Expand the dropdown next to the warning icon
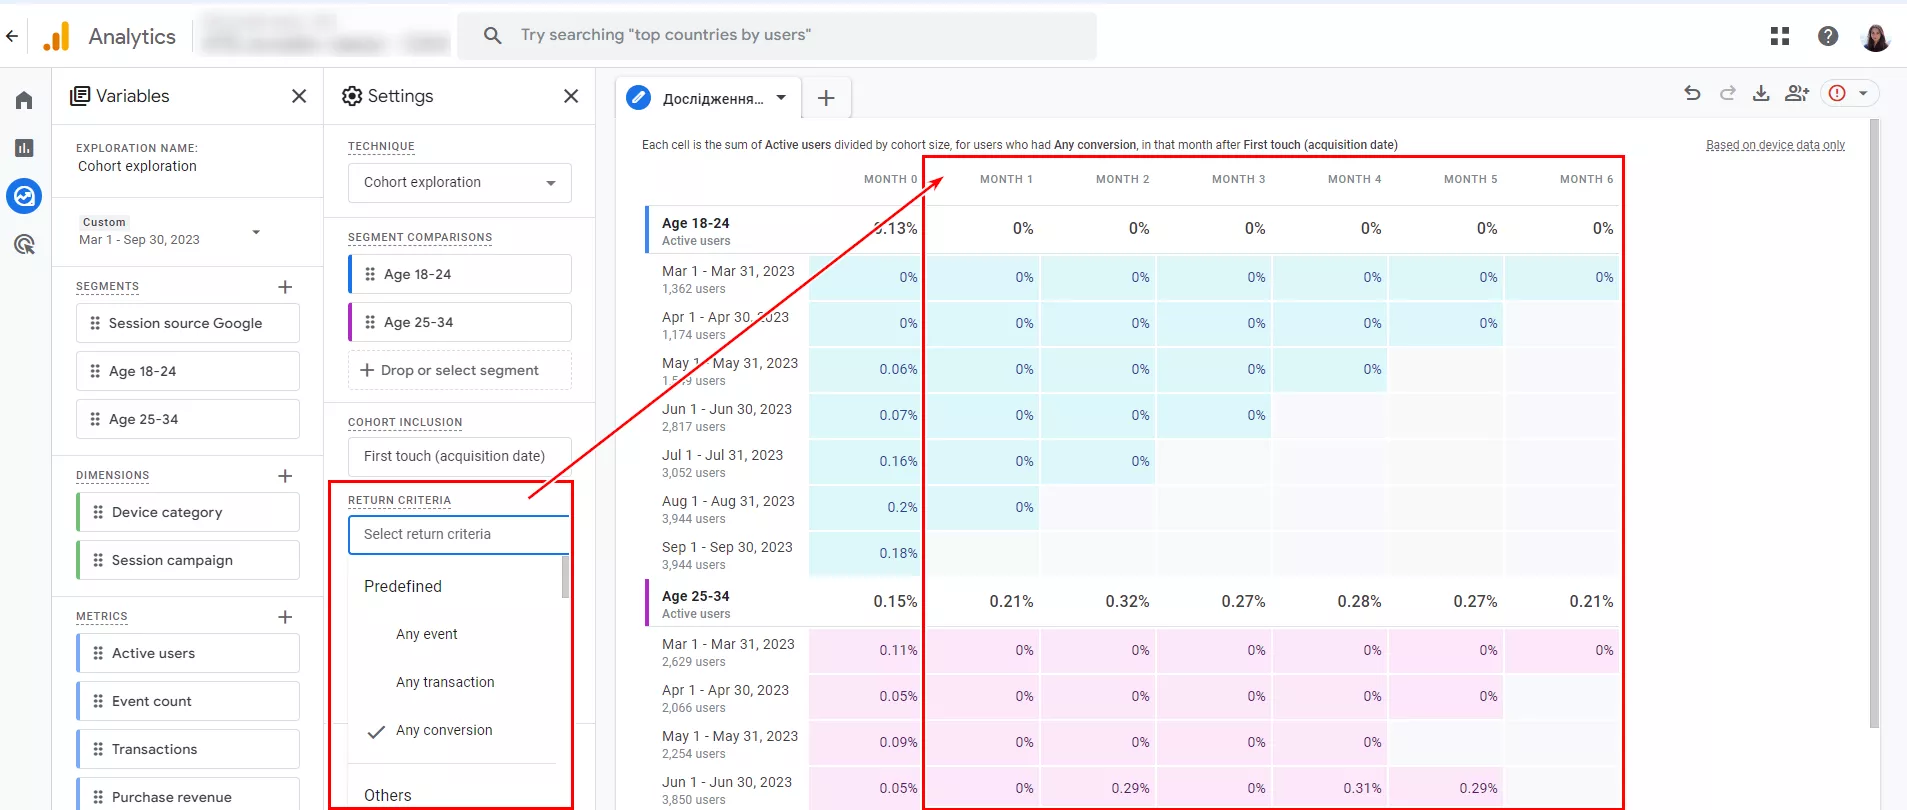Image resolution: width=1907 pixels, height=810 pixels. 1863,93
